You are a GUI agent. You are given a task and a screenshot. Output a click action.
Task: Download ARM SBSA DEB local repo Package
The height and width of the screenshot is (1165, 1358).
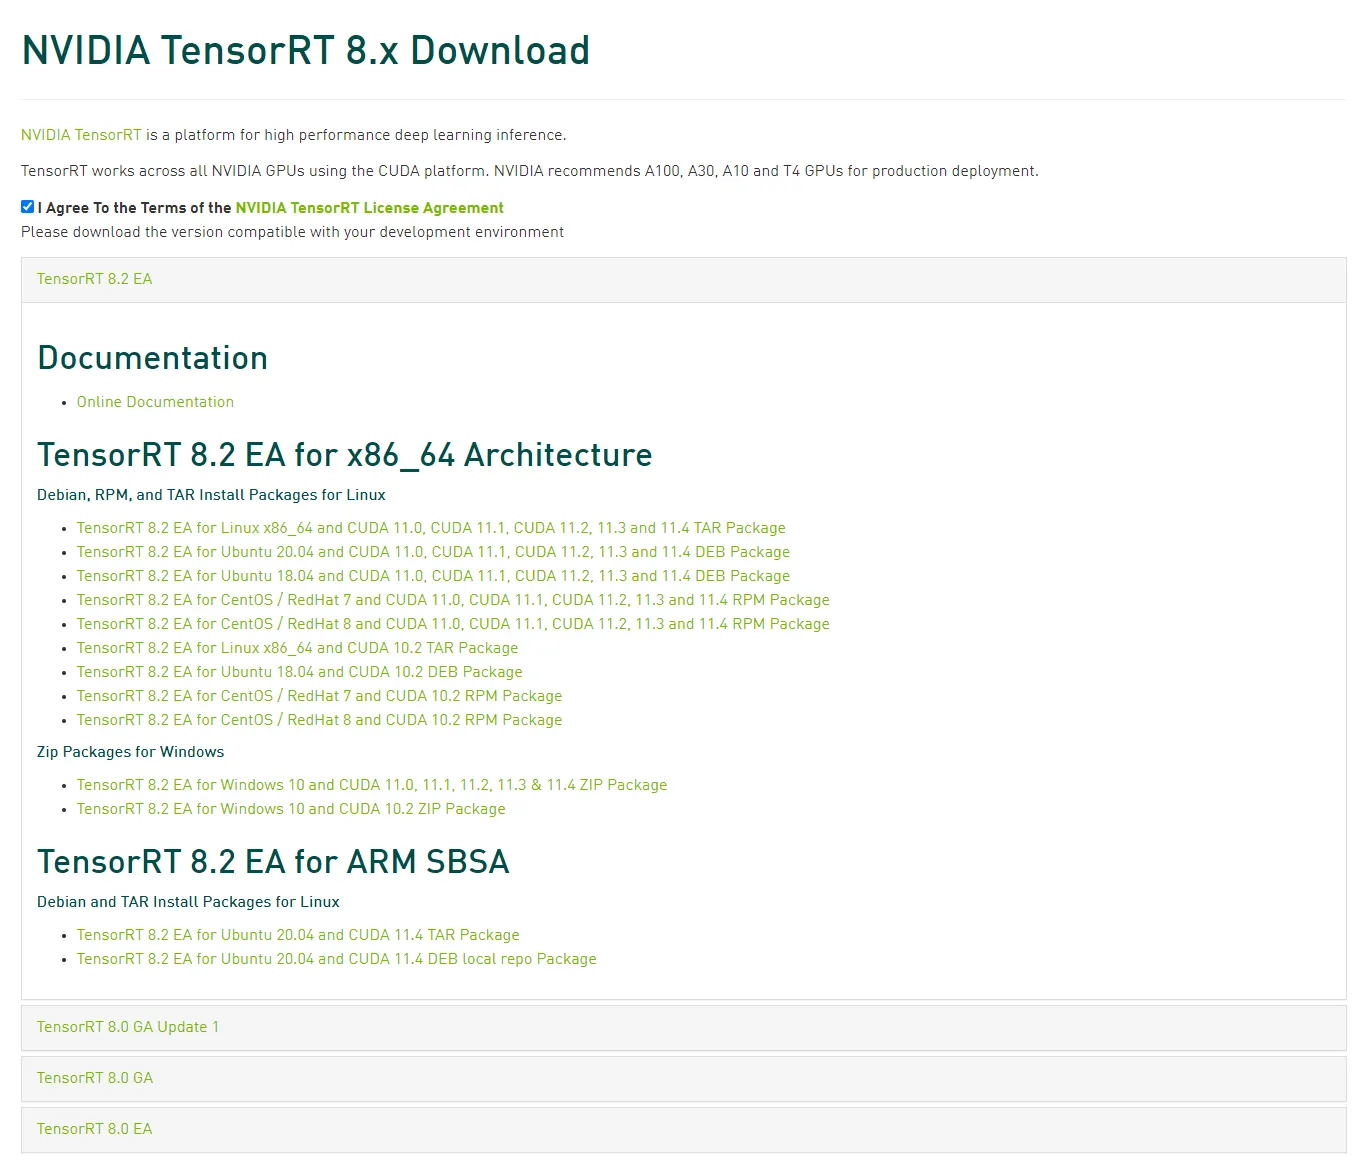(x=336, y=959)
